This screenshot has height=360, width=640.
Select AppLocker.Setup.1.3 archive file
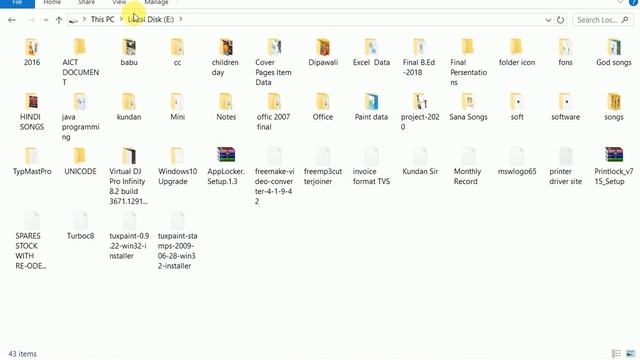pyautogui.click(x=226, y=167)
